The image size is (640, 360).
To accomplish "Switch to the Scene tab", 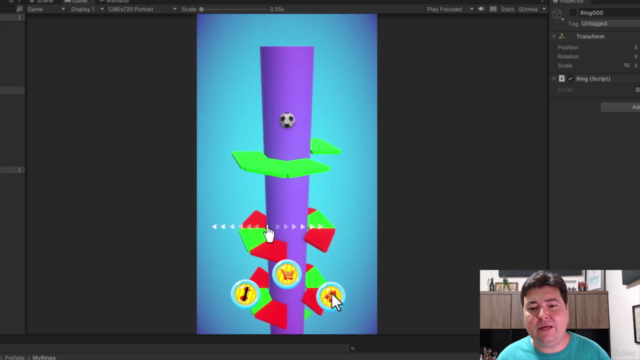I will (42, 2).
